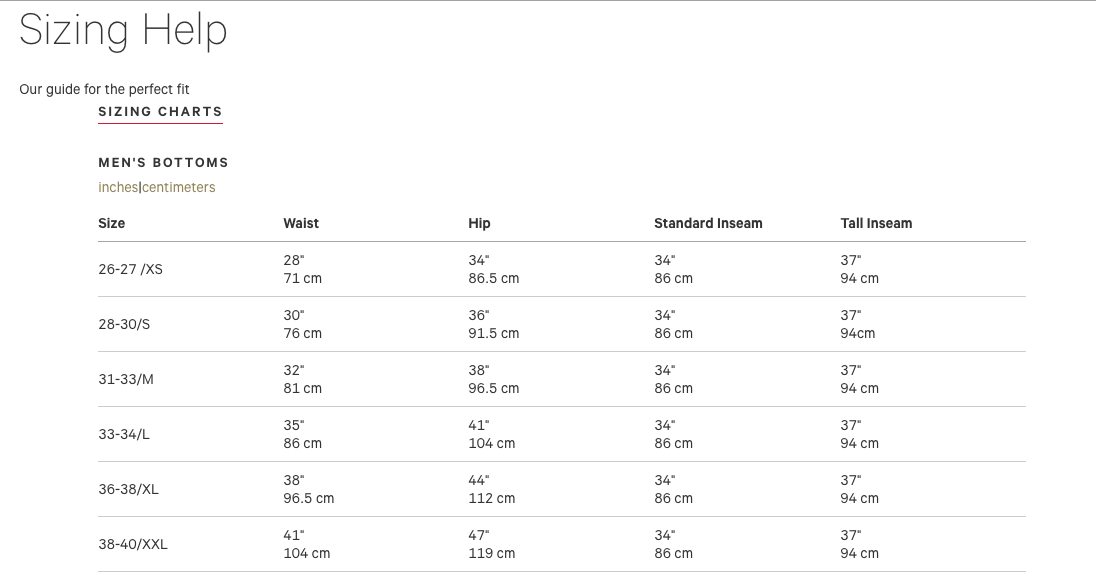Select the 36-38/XL size row
The height and width of the screenshot is (576, 1096).
click(128, 489)
